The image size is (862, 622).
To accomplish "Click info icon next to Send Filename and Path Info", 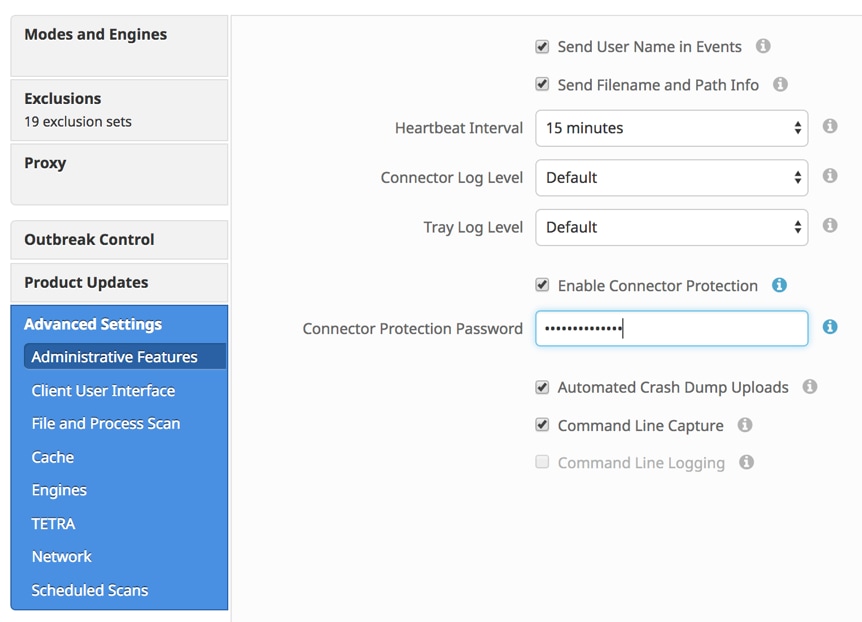I will pyautogui.click(x=780, y=85).
